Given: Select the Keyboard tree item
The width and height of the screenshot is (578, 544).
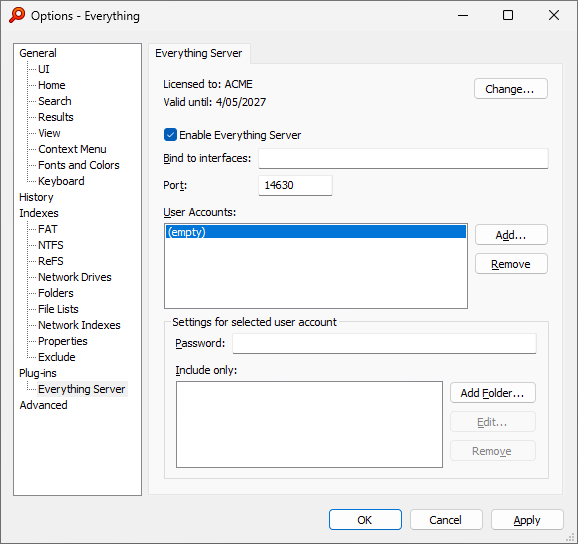Looking at the screenshot, I should (x=61, y=181).
